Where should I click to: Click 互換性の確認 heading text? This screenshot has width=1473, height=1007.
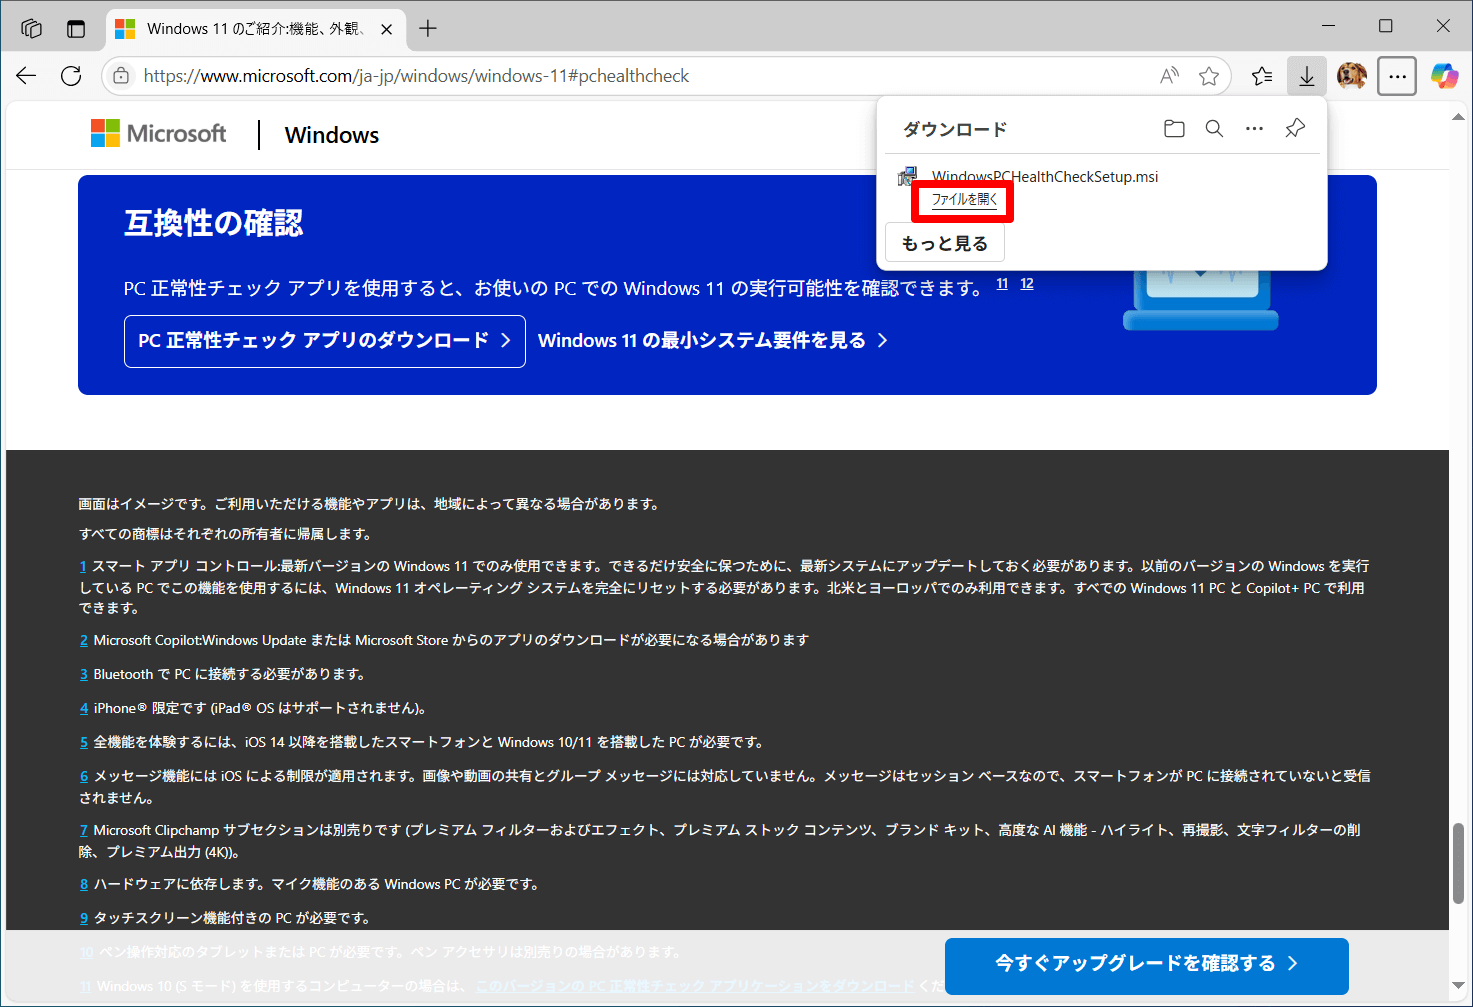(213, 223)
